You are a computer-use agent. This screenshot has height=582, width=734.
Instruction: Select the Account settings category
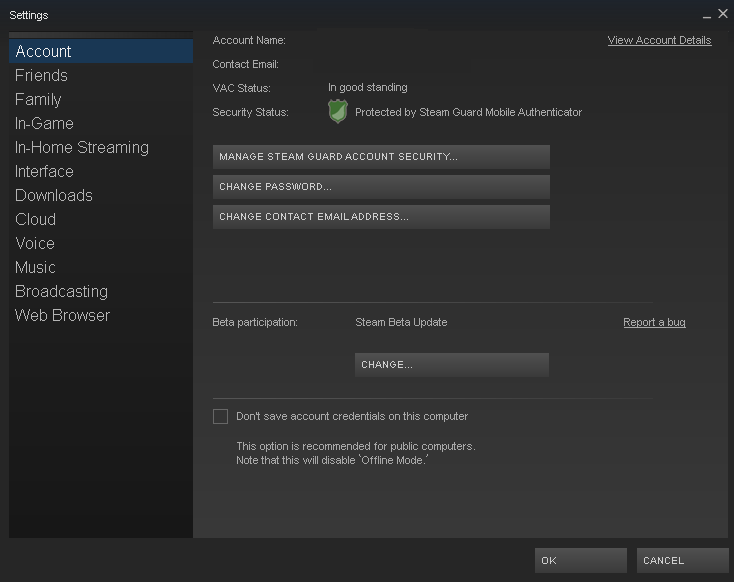[x=101, y=51]
